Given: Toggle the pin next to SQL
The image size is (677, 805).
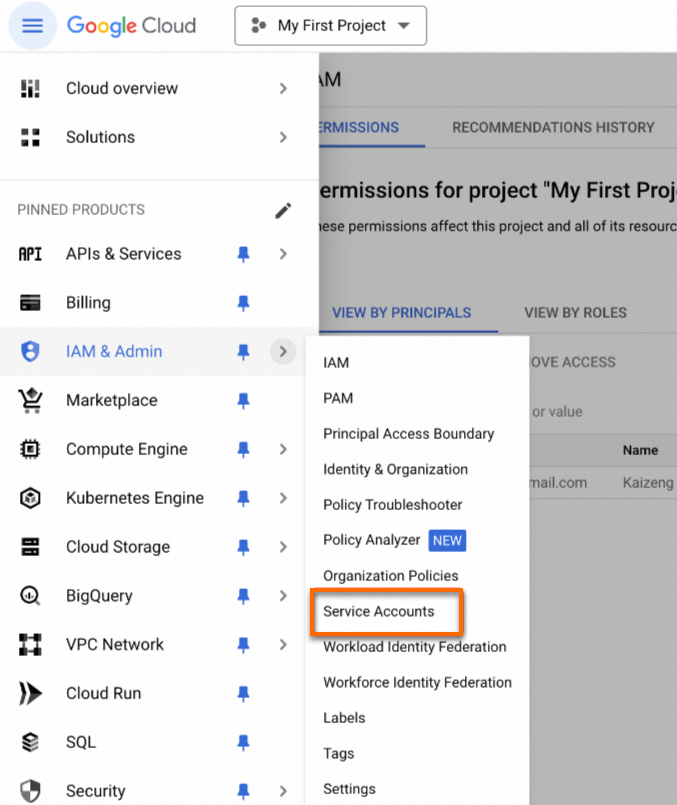Looking at the screenshot, I should pyautogui.click(x=243, y=742).
